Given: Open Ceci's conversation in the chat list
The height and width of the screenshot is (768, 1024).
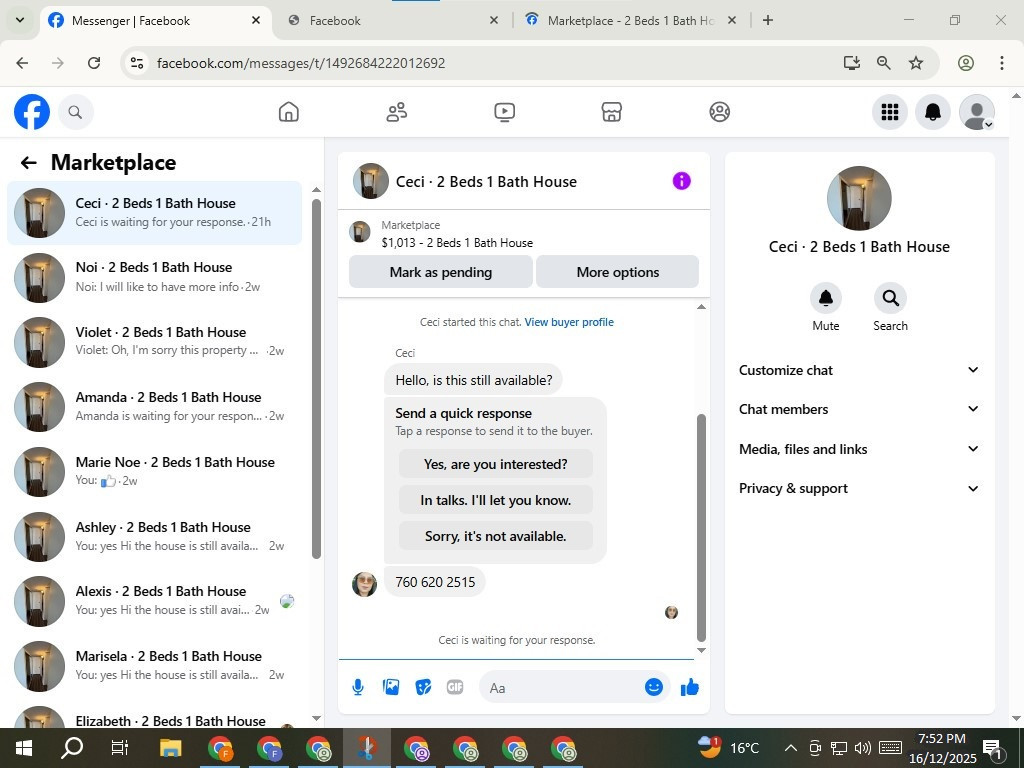Looking at the screenshot, I should (x=155, y=213).
